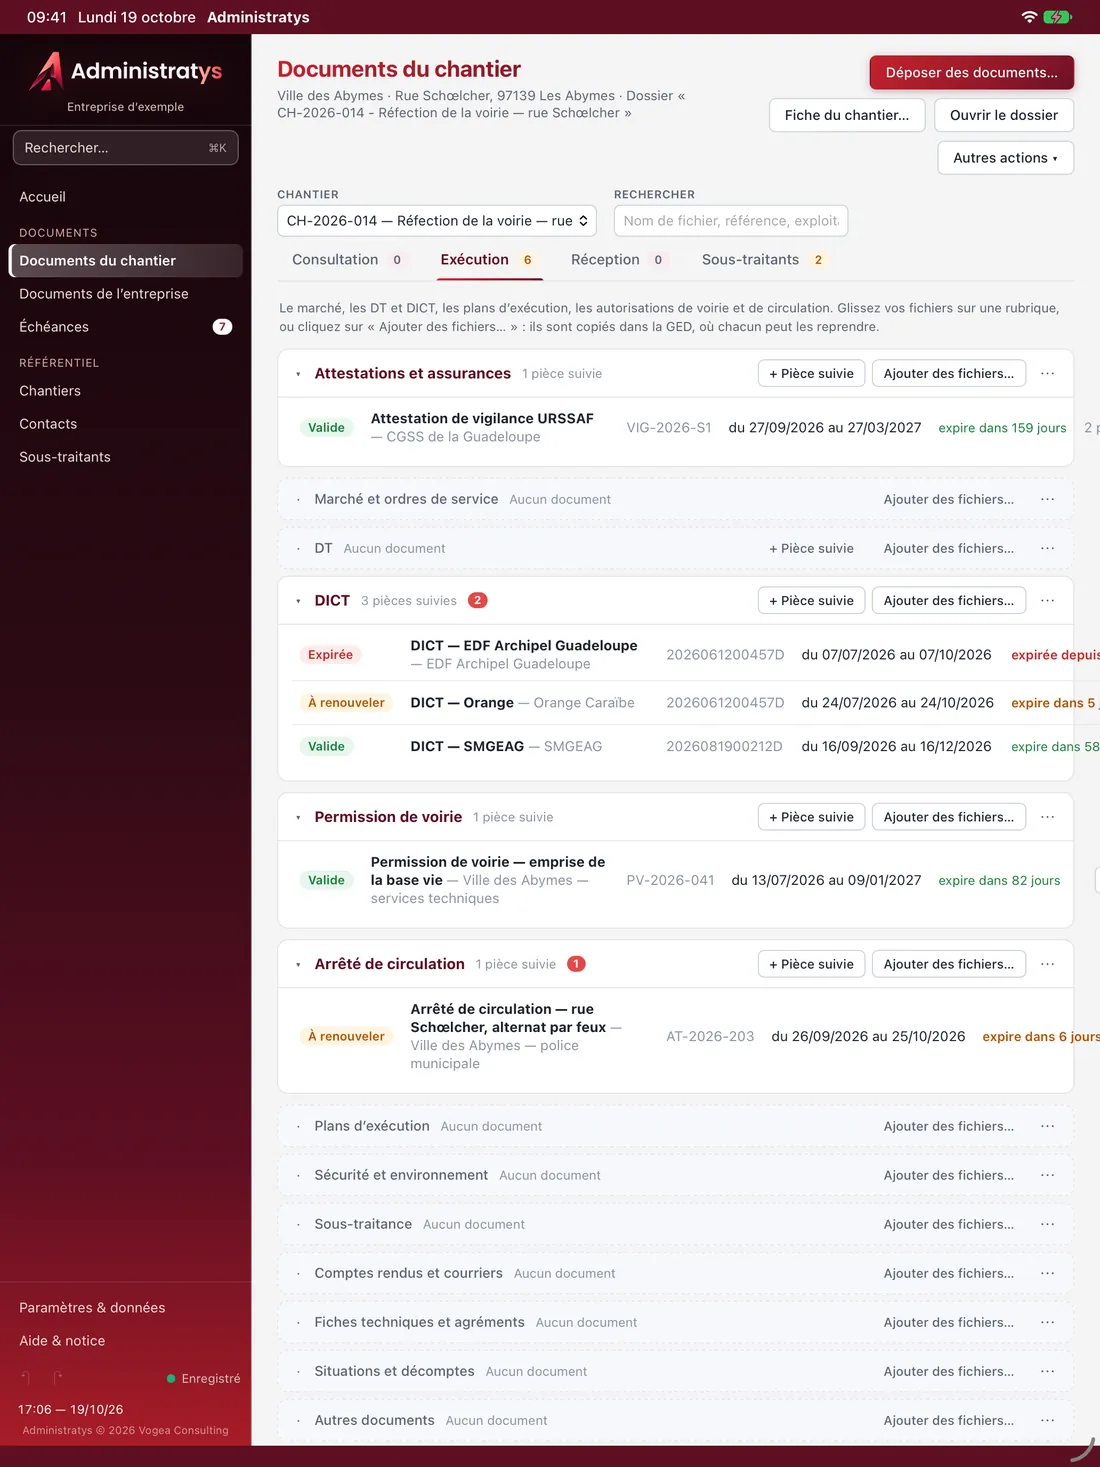Open the DICT — Orange row
The height and width of the screenshot is (1467, 1100).
coord(522,703)
